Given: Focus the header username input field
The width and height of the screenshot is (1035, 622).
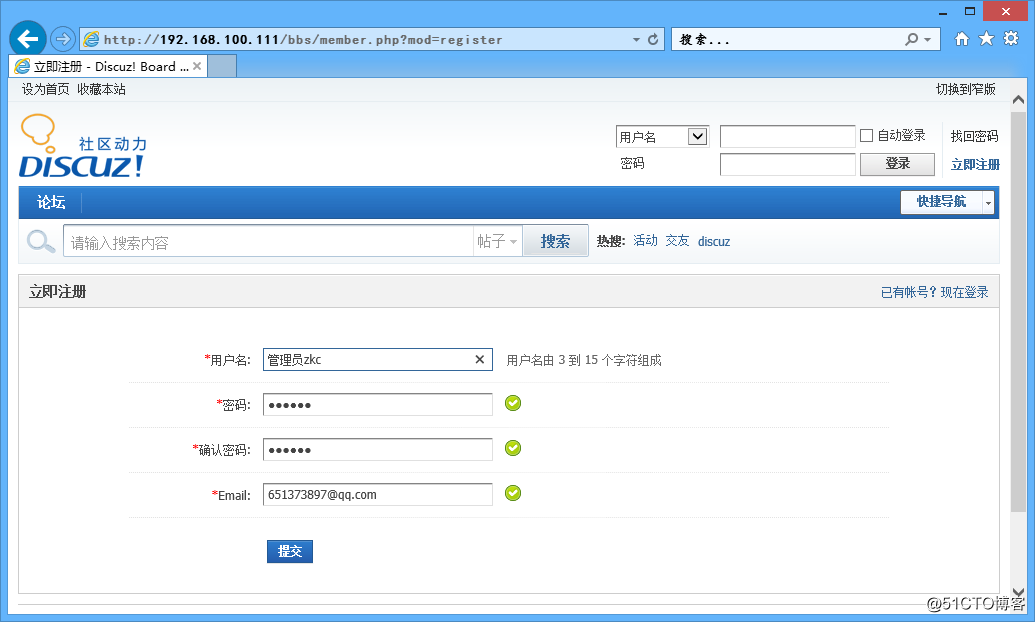Looking at the screenshot, I should pos(787,136).
